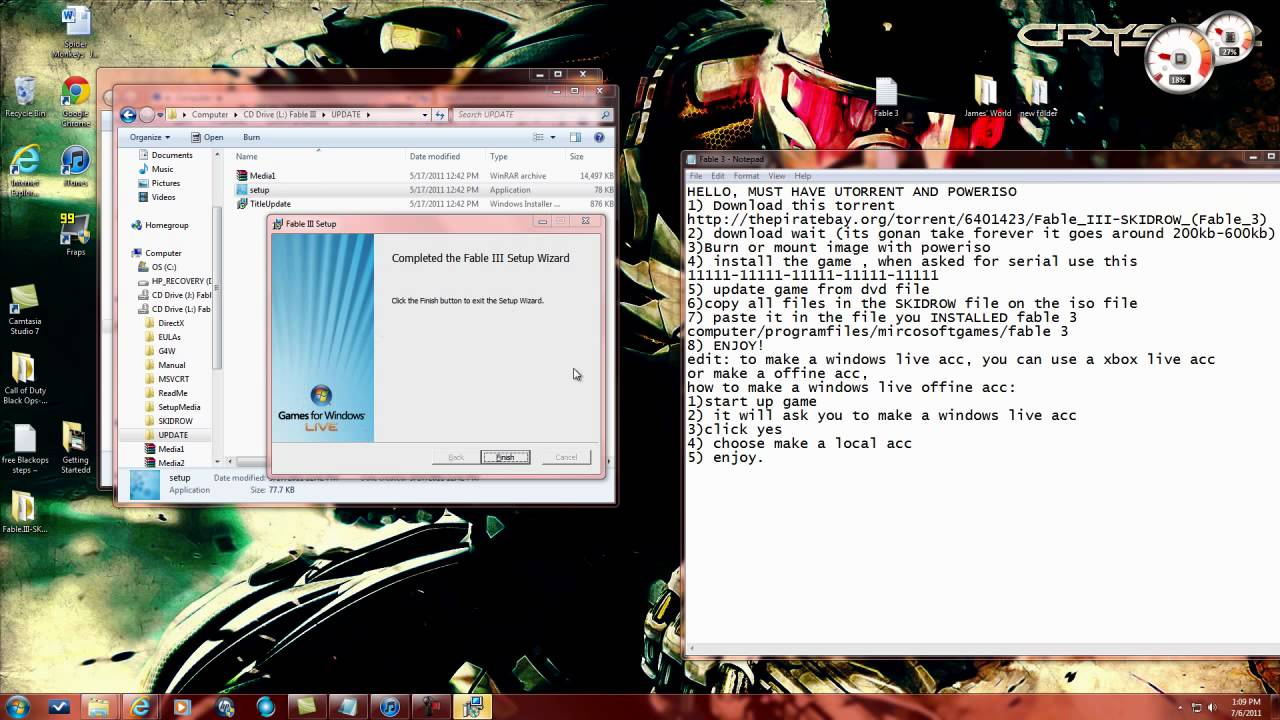
Task: Open the view options dropdown arrow
Action: click(552, 137)
